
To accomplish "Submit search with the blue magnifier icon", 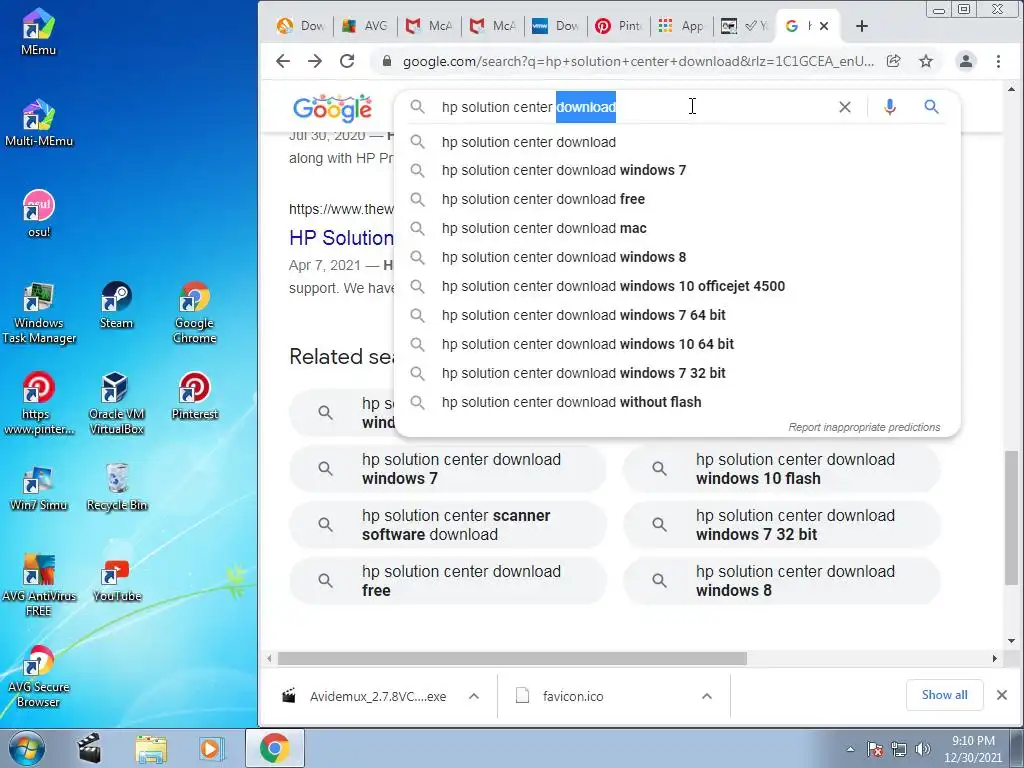I will (x=931, y=106).
